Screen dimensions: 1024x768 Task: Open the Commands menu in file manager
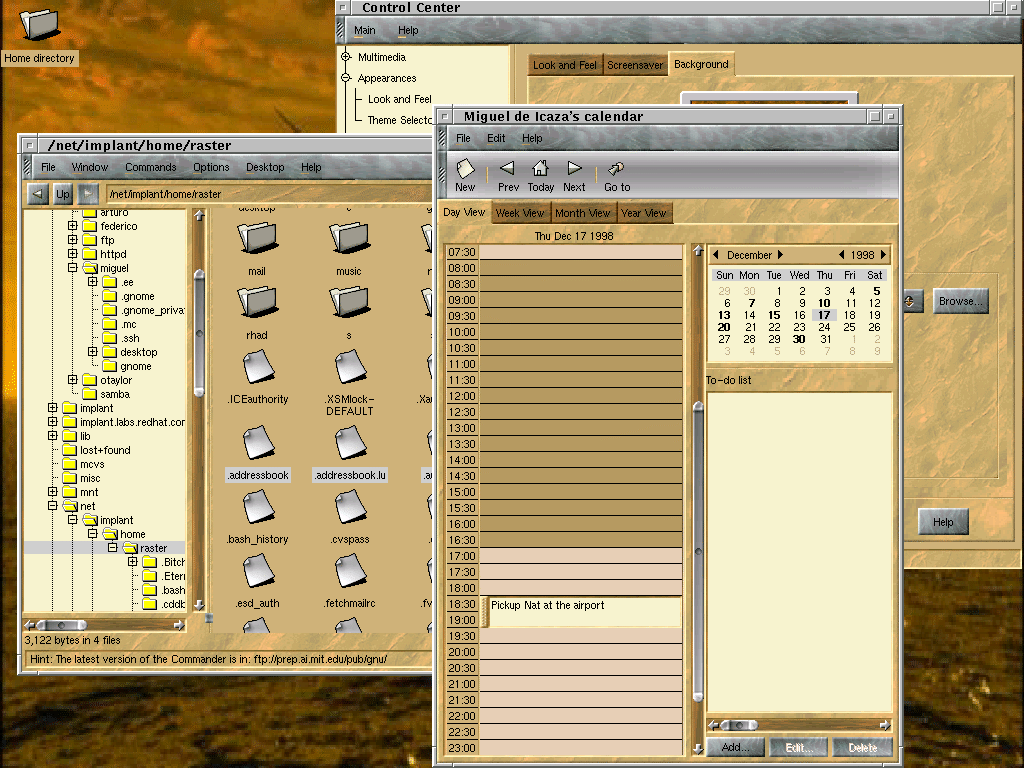tap(150, 167)
